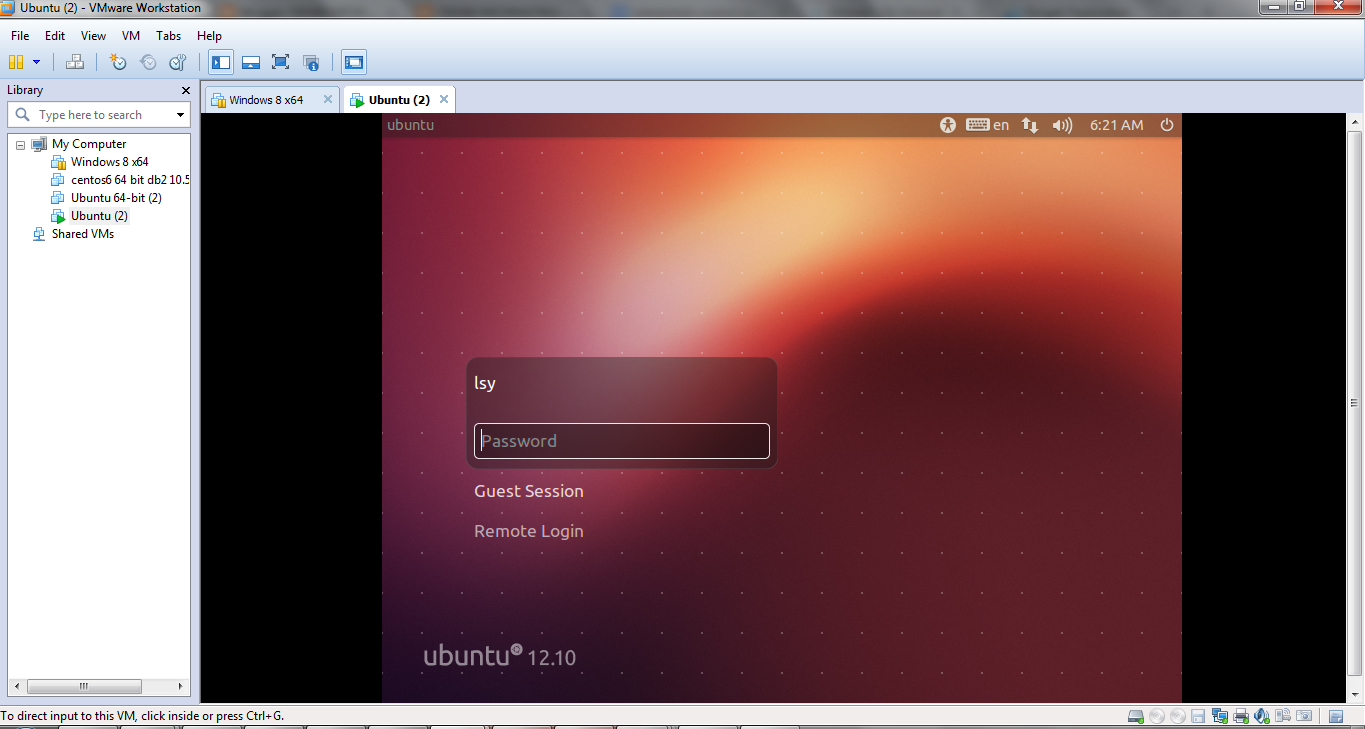Choose Remote Login on the login screen
1365x729 pixels.
(529, 531)
